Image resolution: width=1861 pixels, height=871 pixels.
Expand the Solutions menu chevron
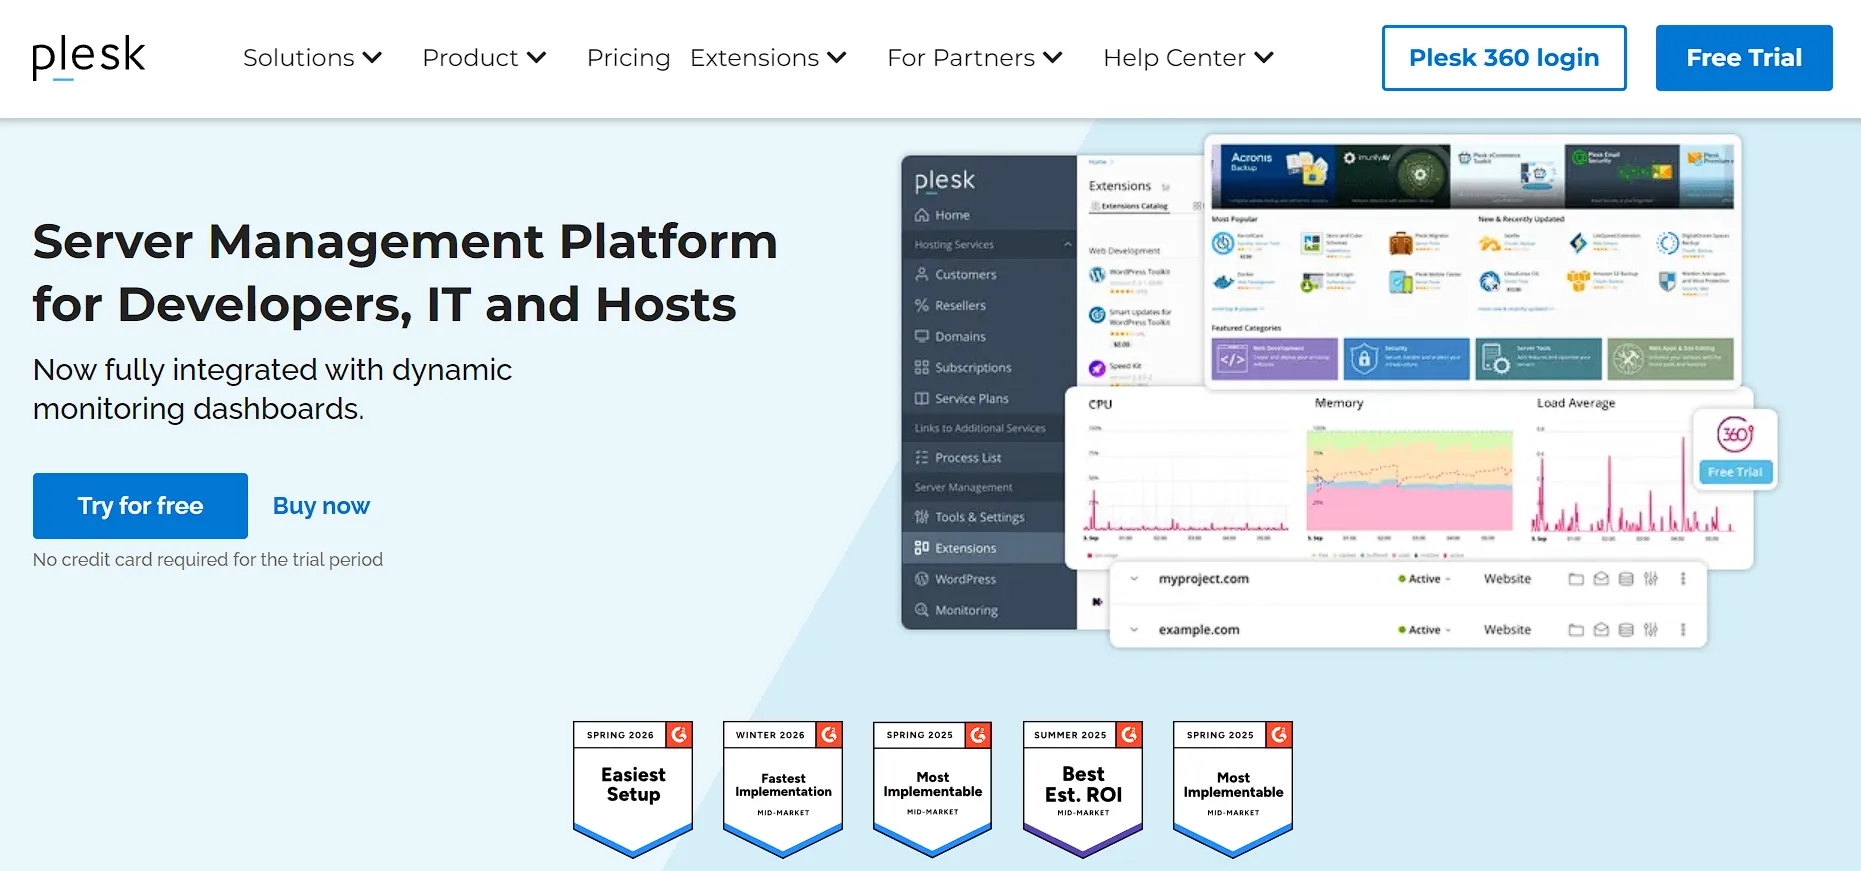coord(372,58)
